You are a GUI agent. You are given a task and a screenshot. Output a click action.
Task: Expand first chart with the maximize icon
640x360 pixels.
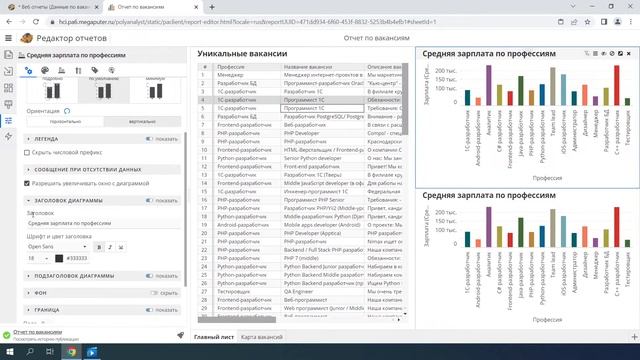(620, 53)
